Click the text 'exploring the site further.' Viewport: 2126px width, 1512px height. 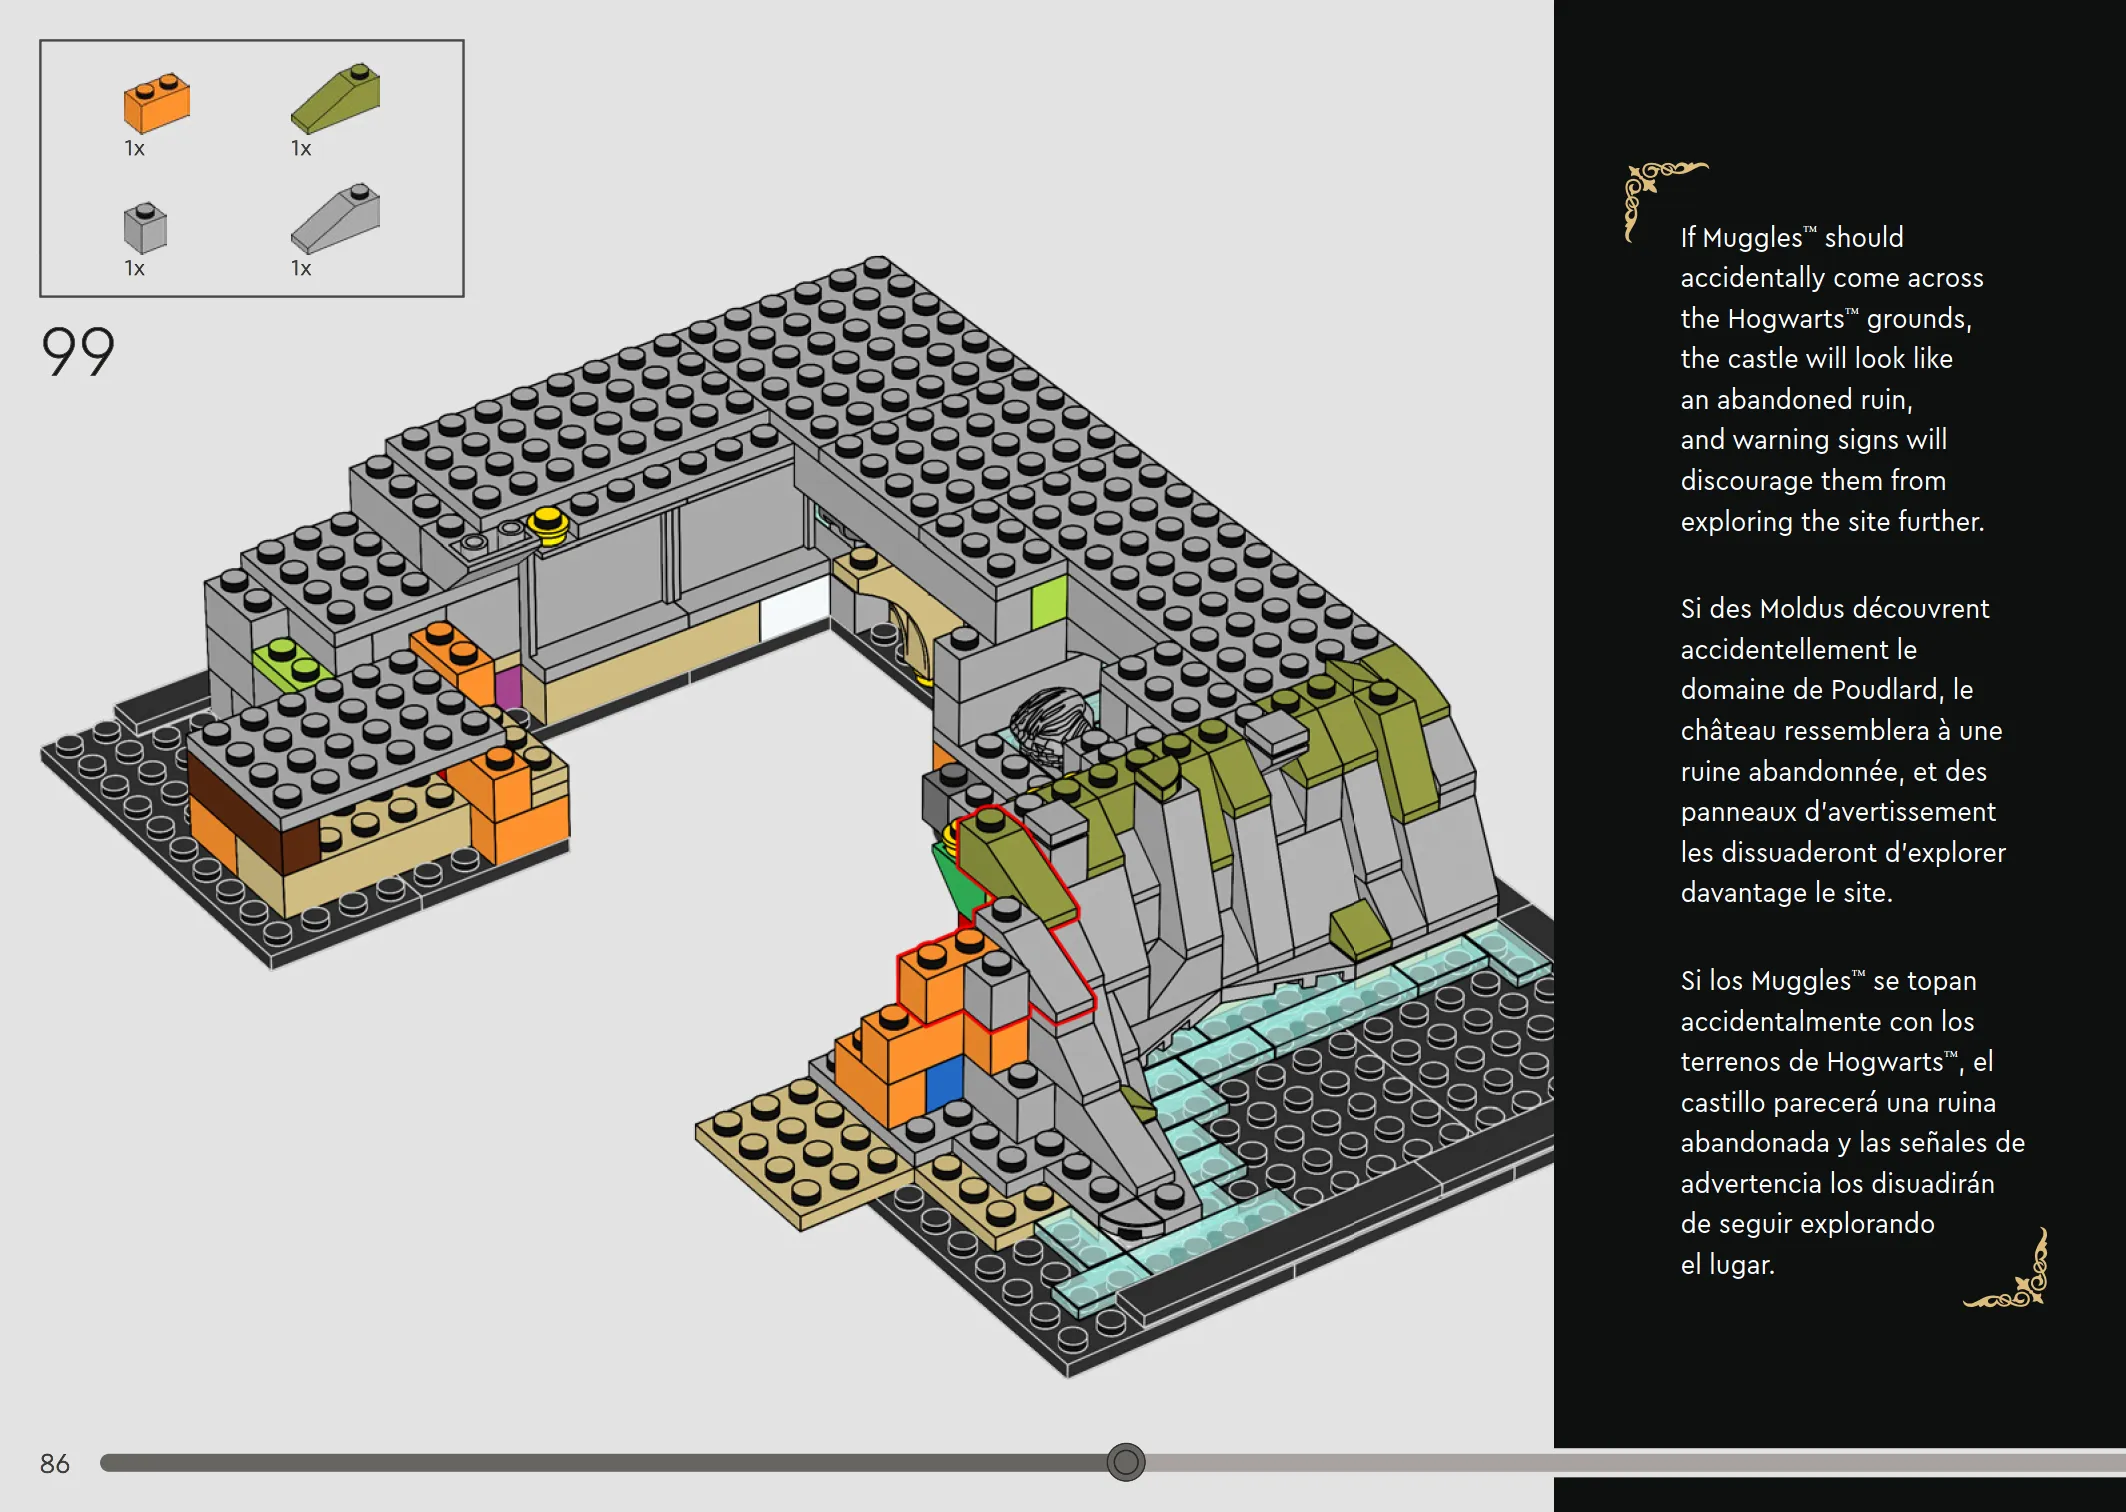coord(1832,521)
